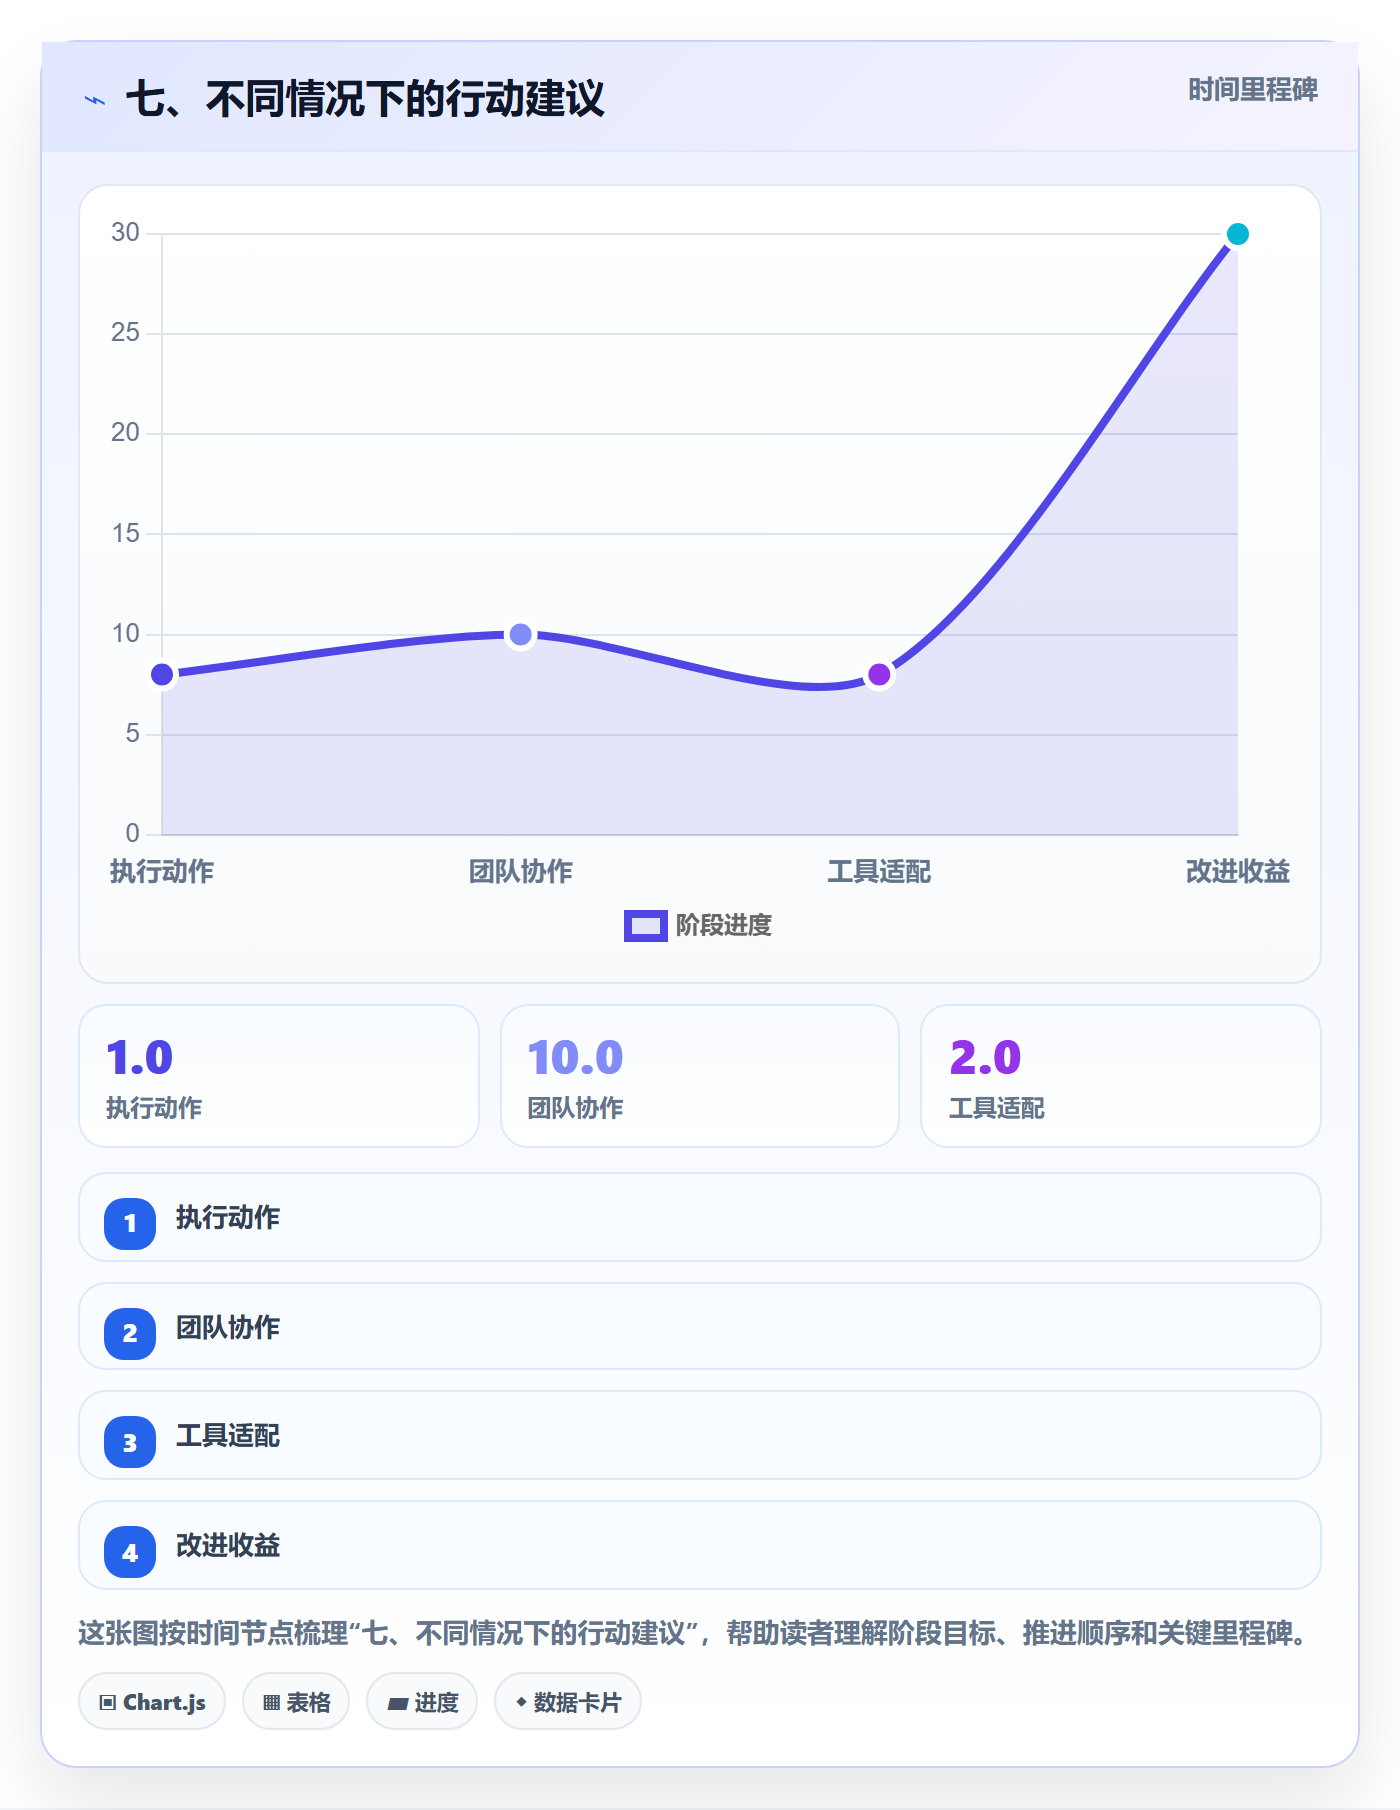Toggle the 阶段进度 legend swatch

pos(645,926)
